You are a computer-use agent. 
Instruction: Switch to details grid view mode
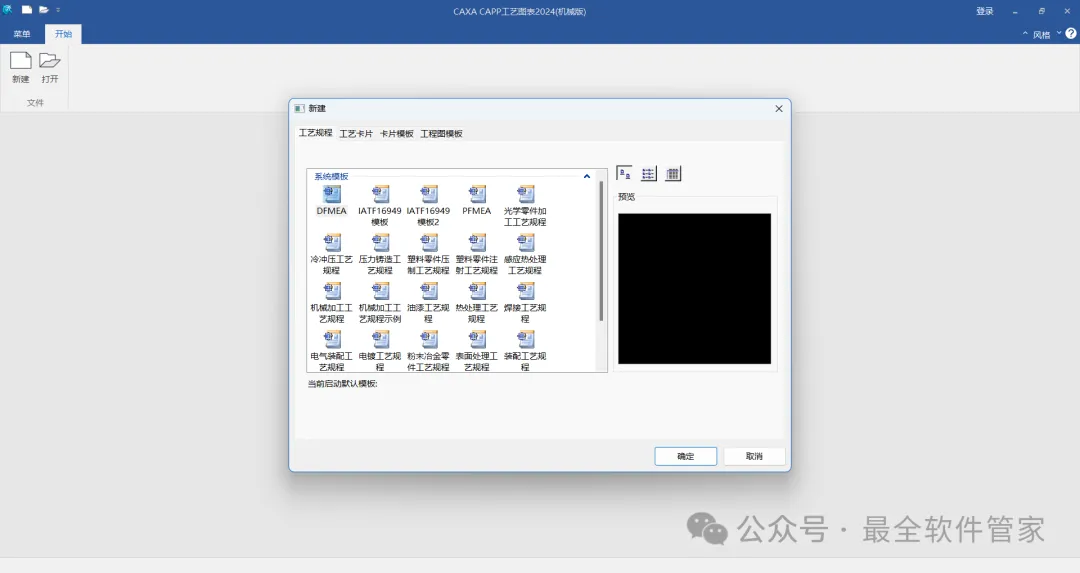click(x=673, y=174)
